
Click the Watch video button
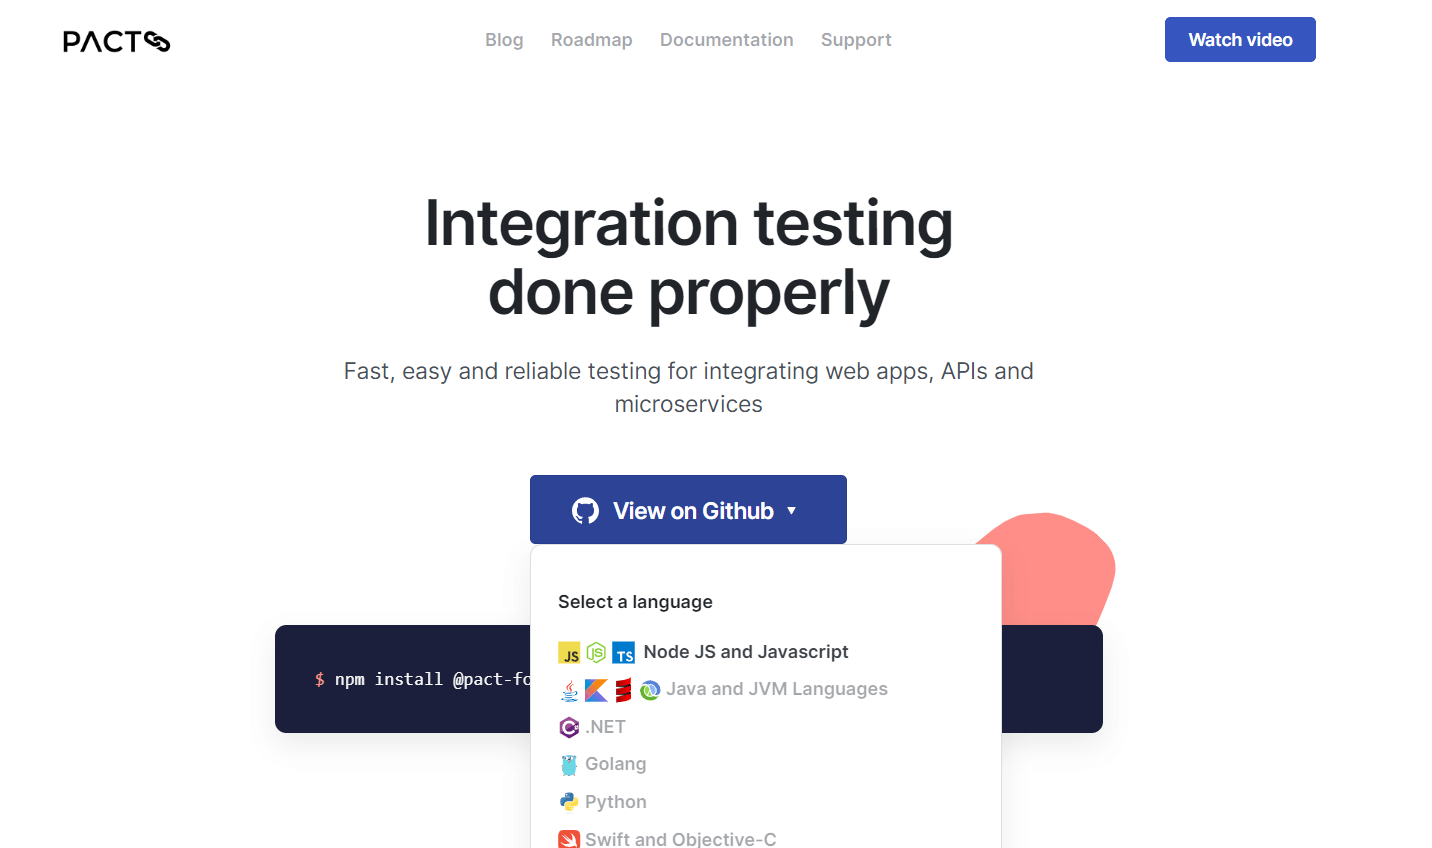1240,39
